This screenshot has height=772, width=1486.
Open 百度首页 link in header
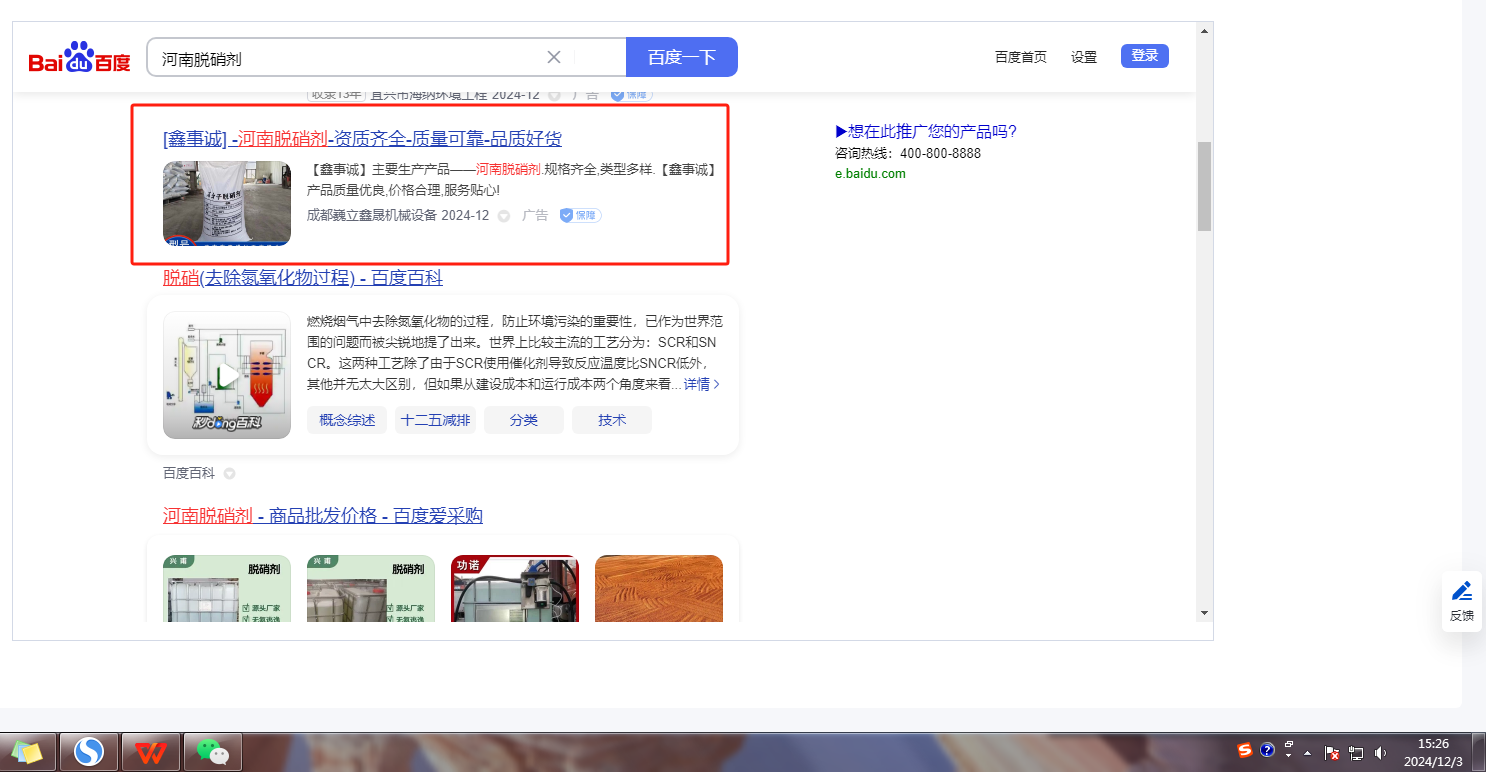pos(1020,57)
